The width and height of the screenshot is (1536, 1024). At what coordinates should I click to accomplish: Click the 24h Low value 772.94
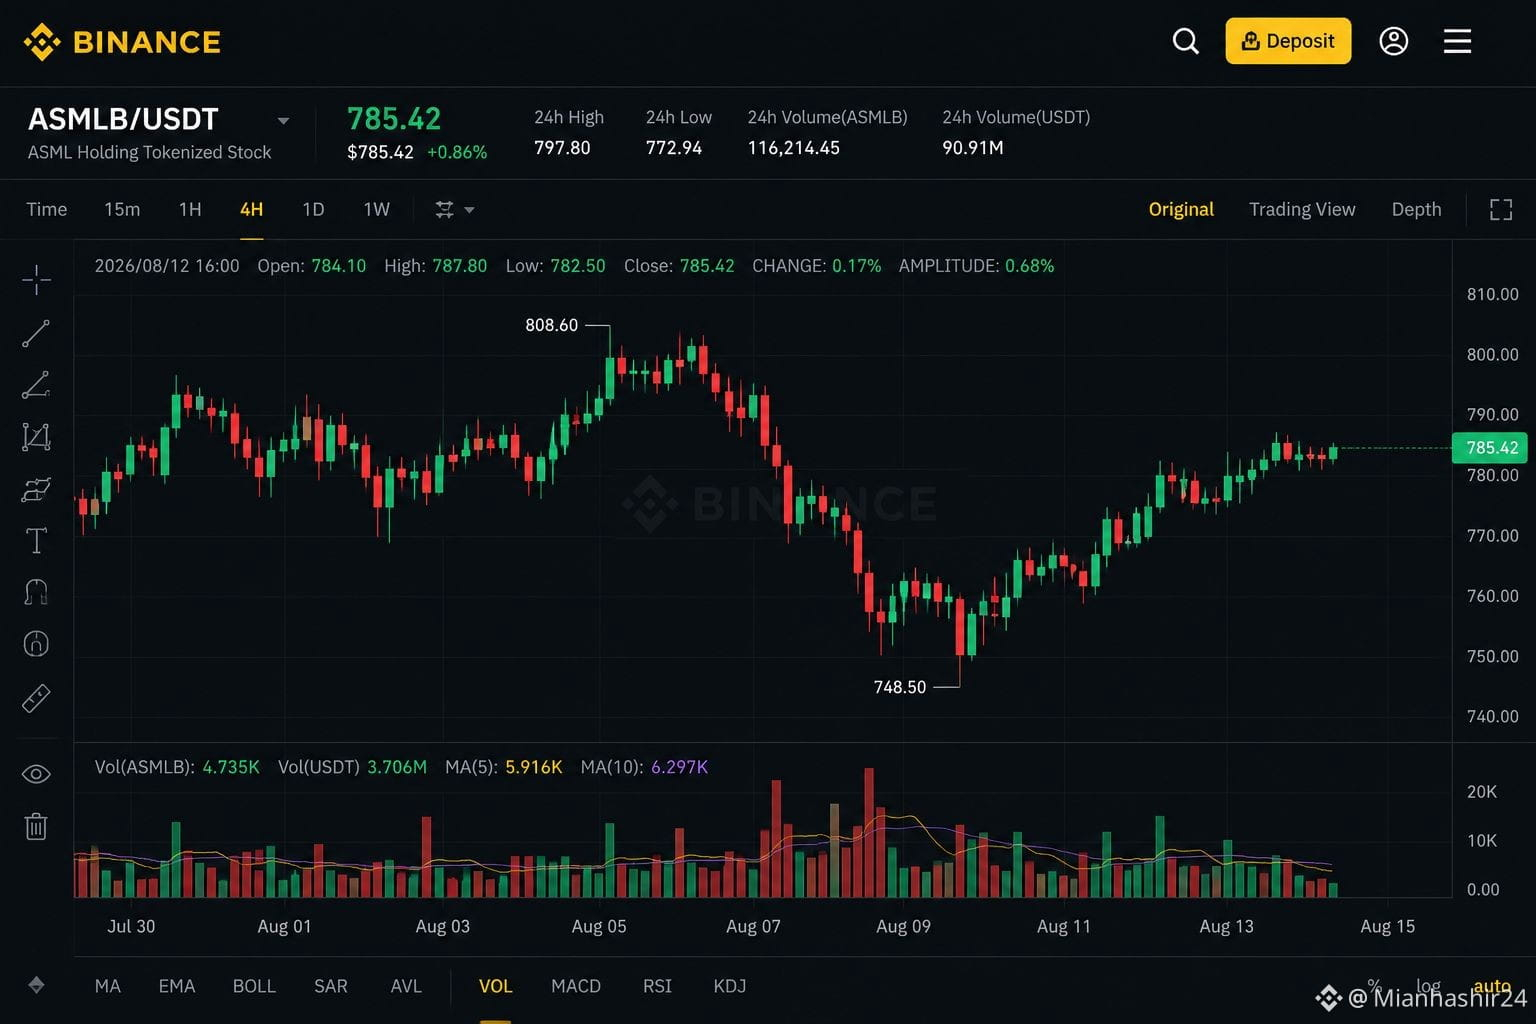(674, 148)
